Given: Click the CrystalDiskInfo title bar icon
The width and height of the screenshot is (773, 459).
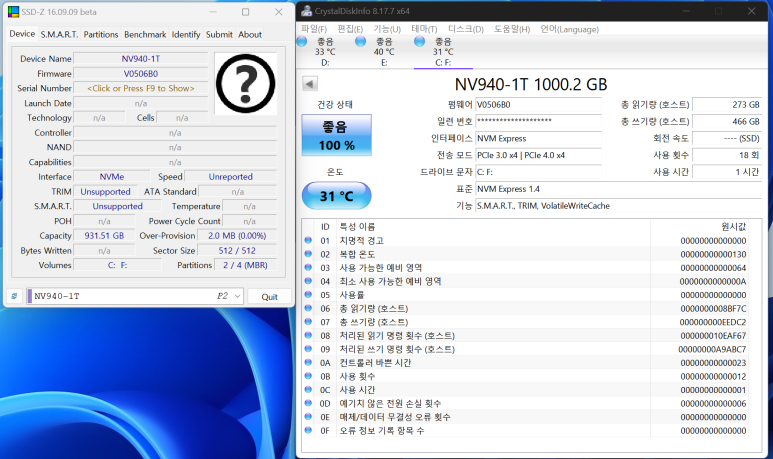Looking at the screenshot, I should [307, 11].
